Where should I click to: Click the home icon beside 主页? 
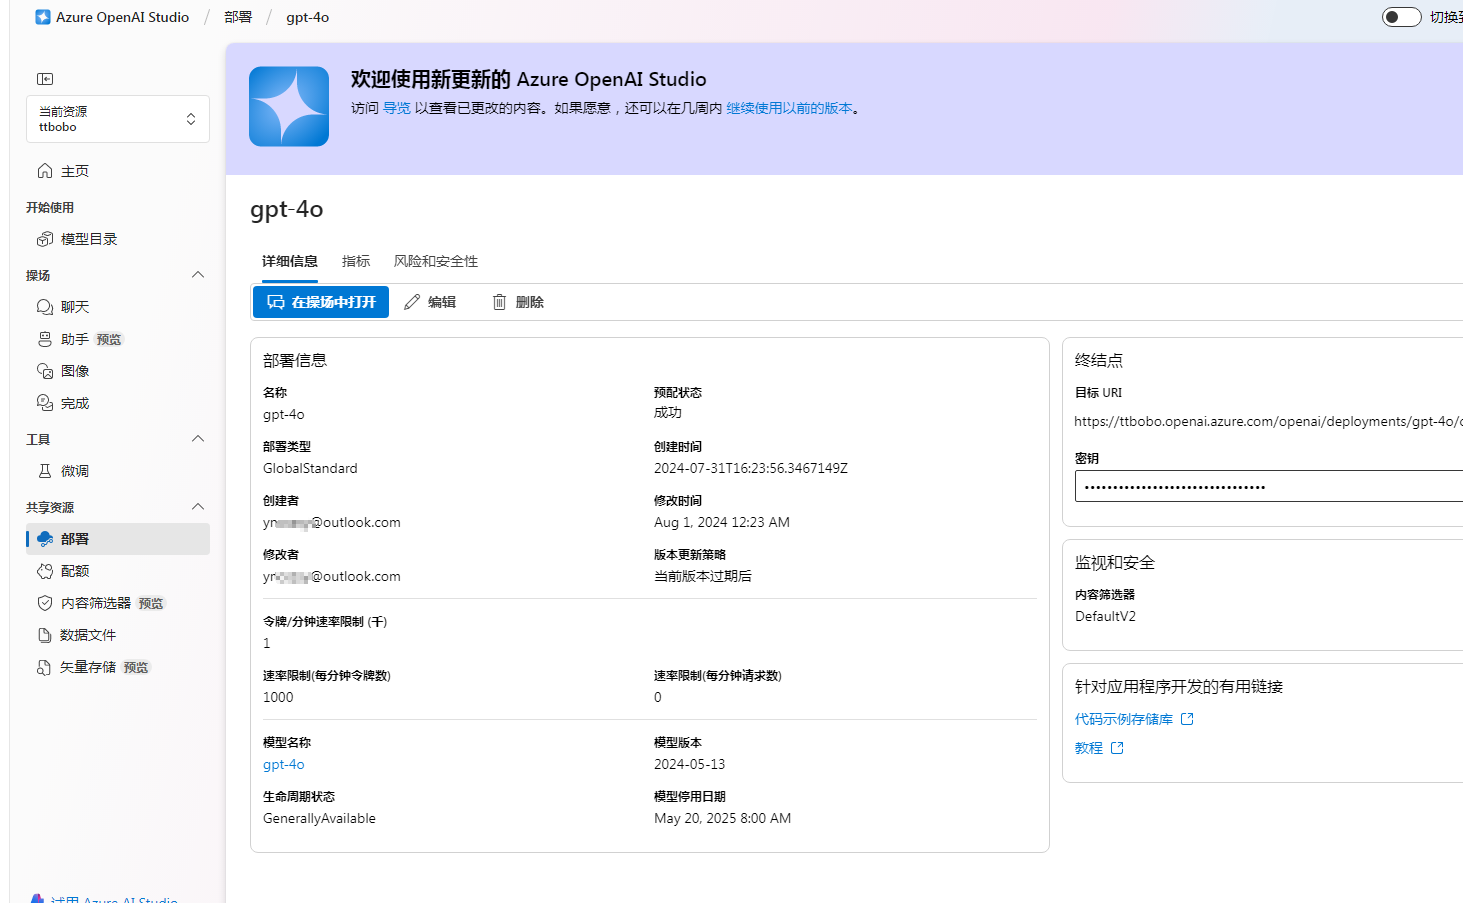pyautogui.click(x=45, y=171)
